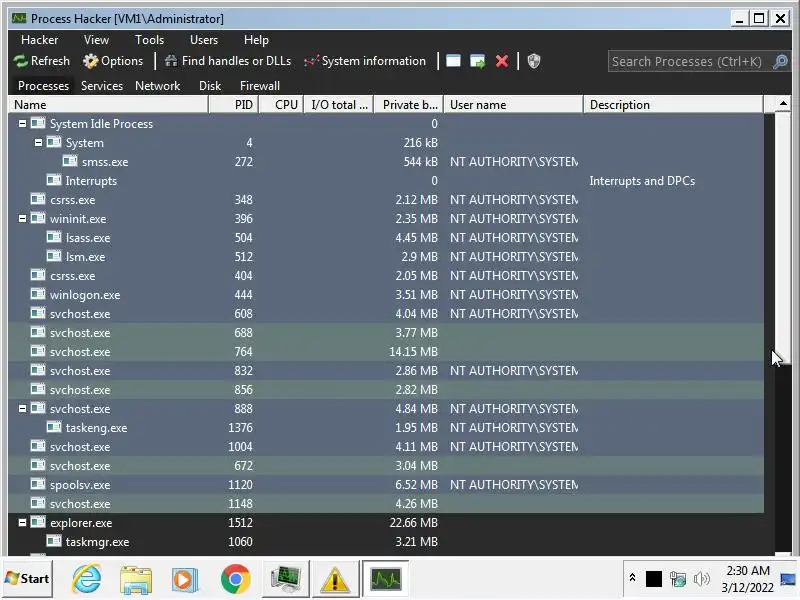800x600 pixels.
Task: Switch to the Network tab
Action: coord(158,86)
